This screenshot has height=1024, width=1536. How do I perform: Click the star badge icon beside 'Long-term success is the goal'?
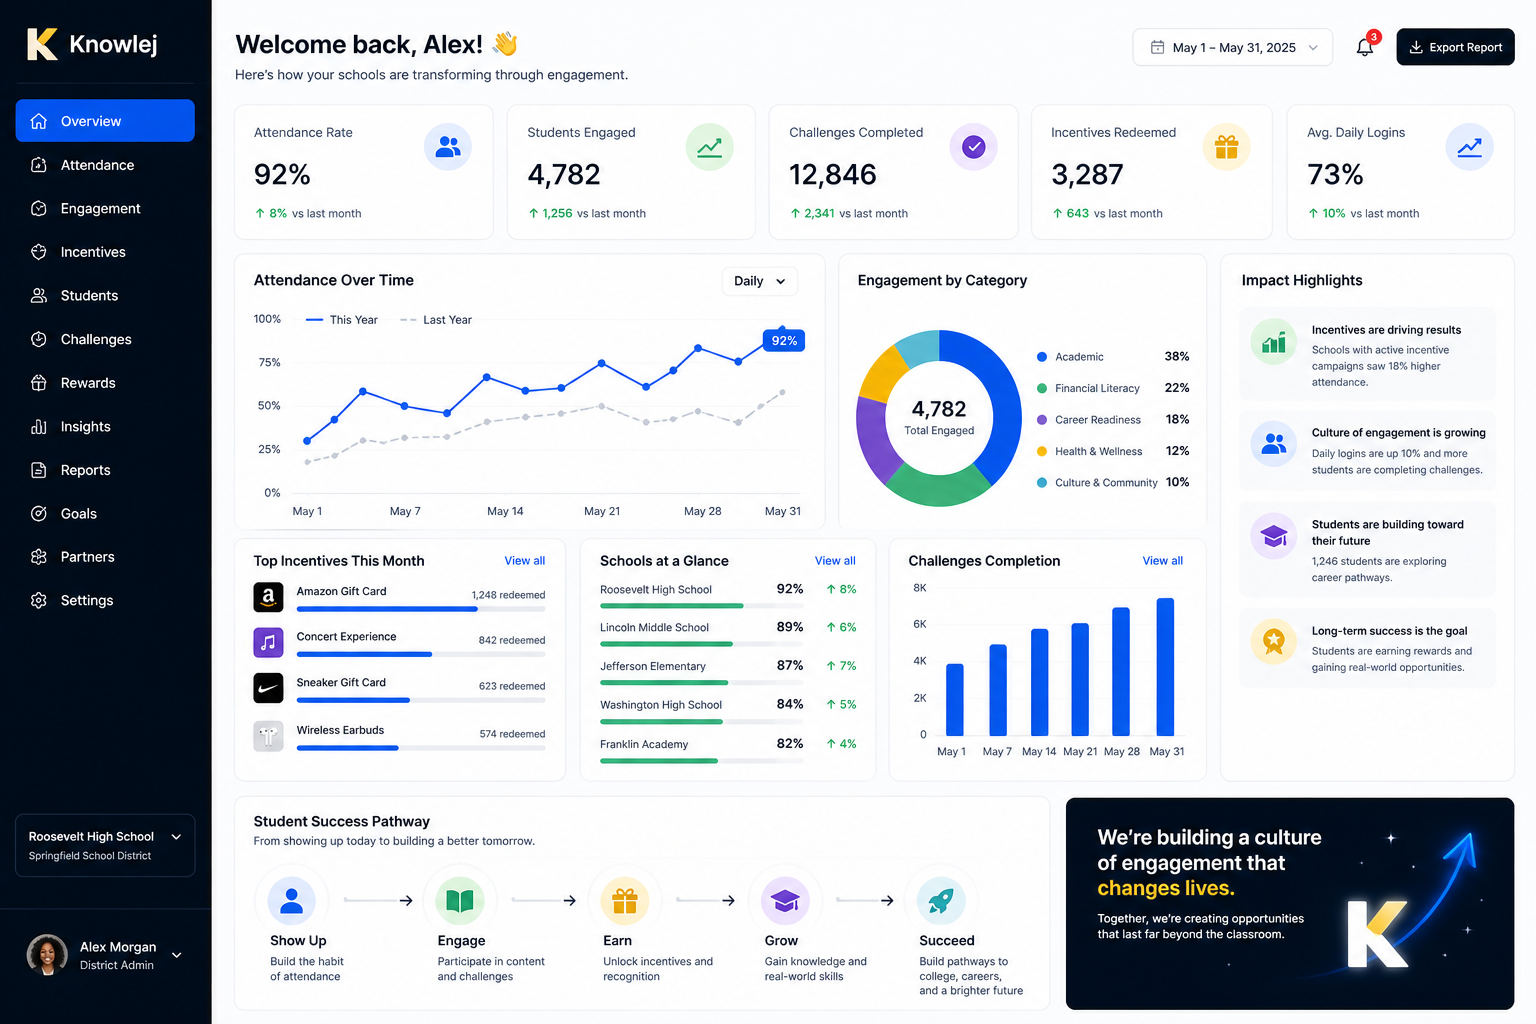pos(1274,640)
